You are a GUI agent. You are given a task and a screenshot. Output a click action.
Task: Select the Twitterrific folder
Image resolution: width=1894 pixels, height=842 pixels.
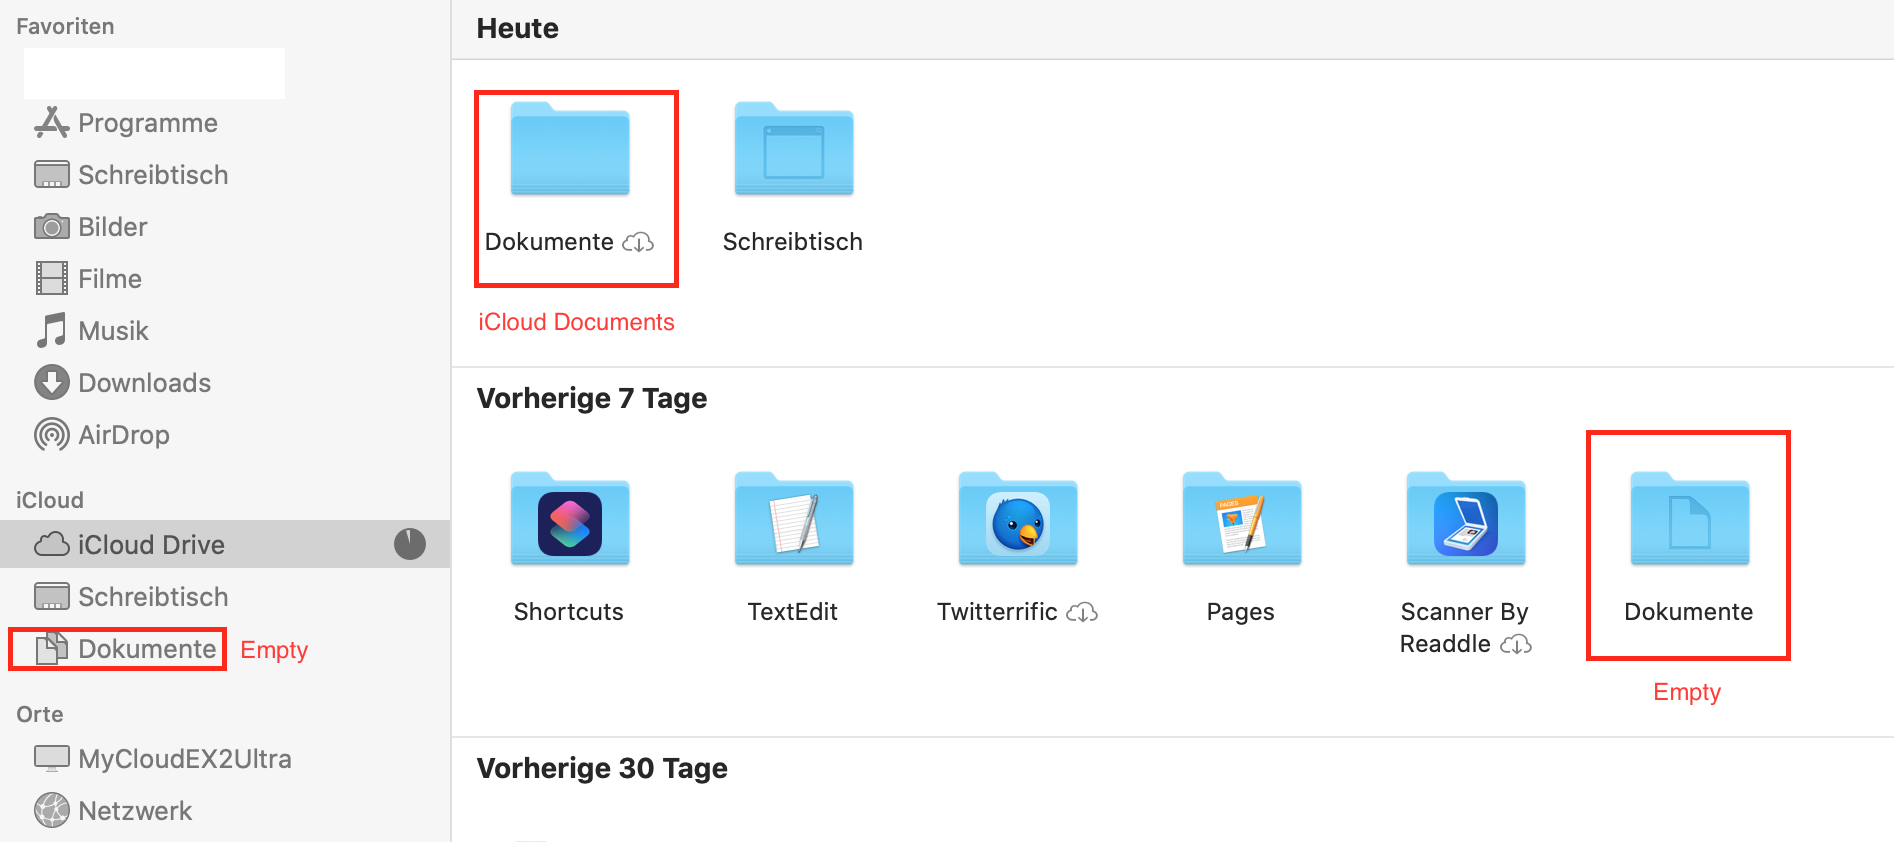1018,519
